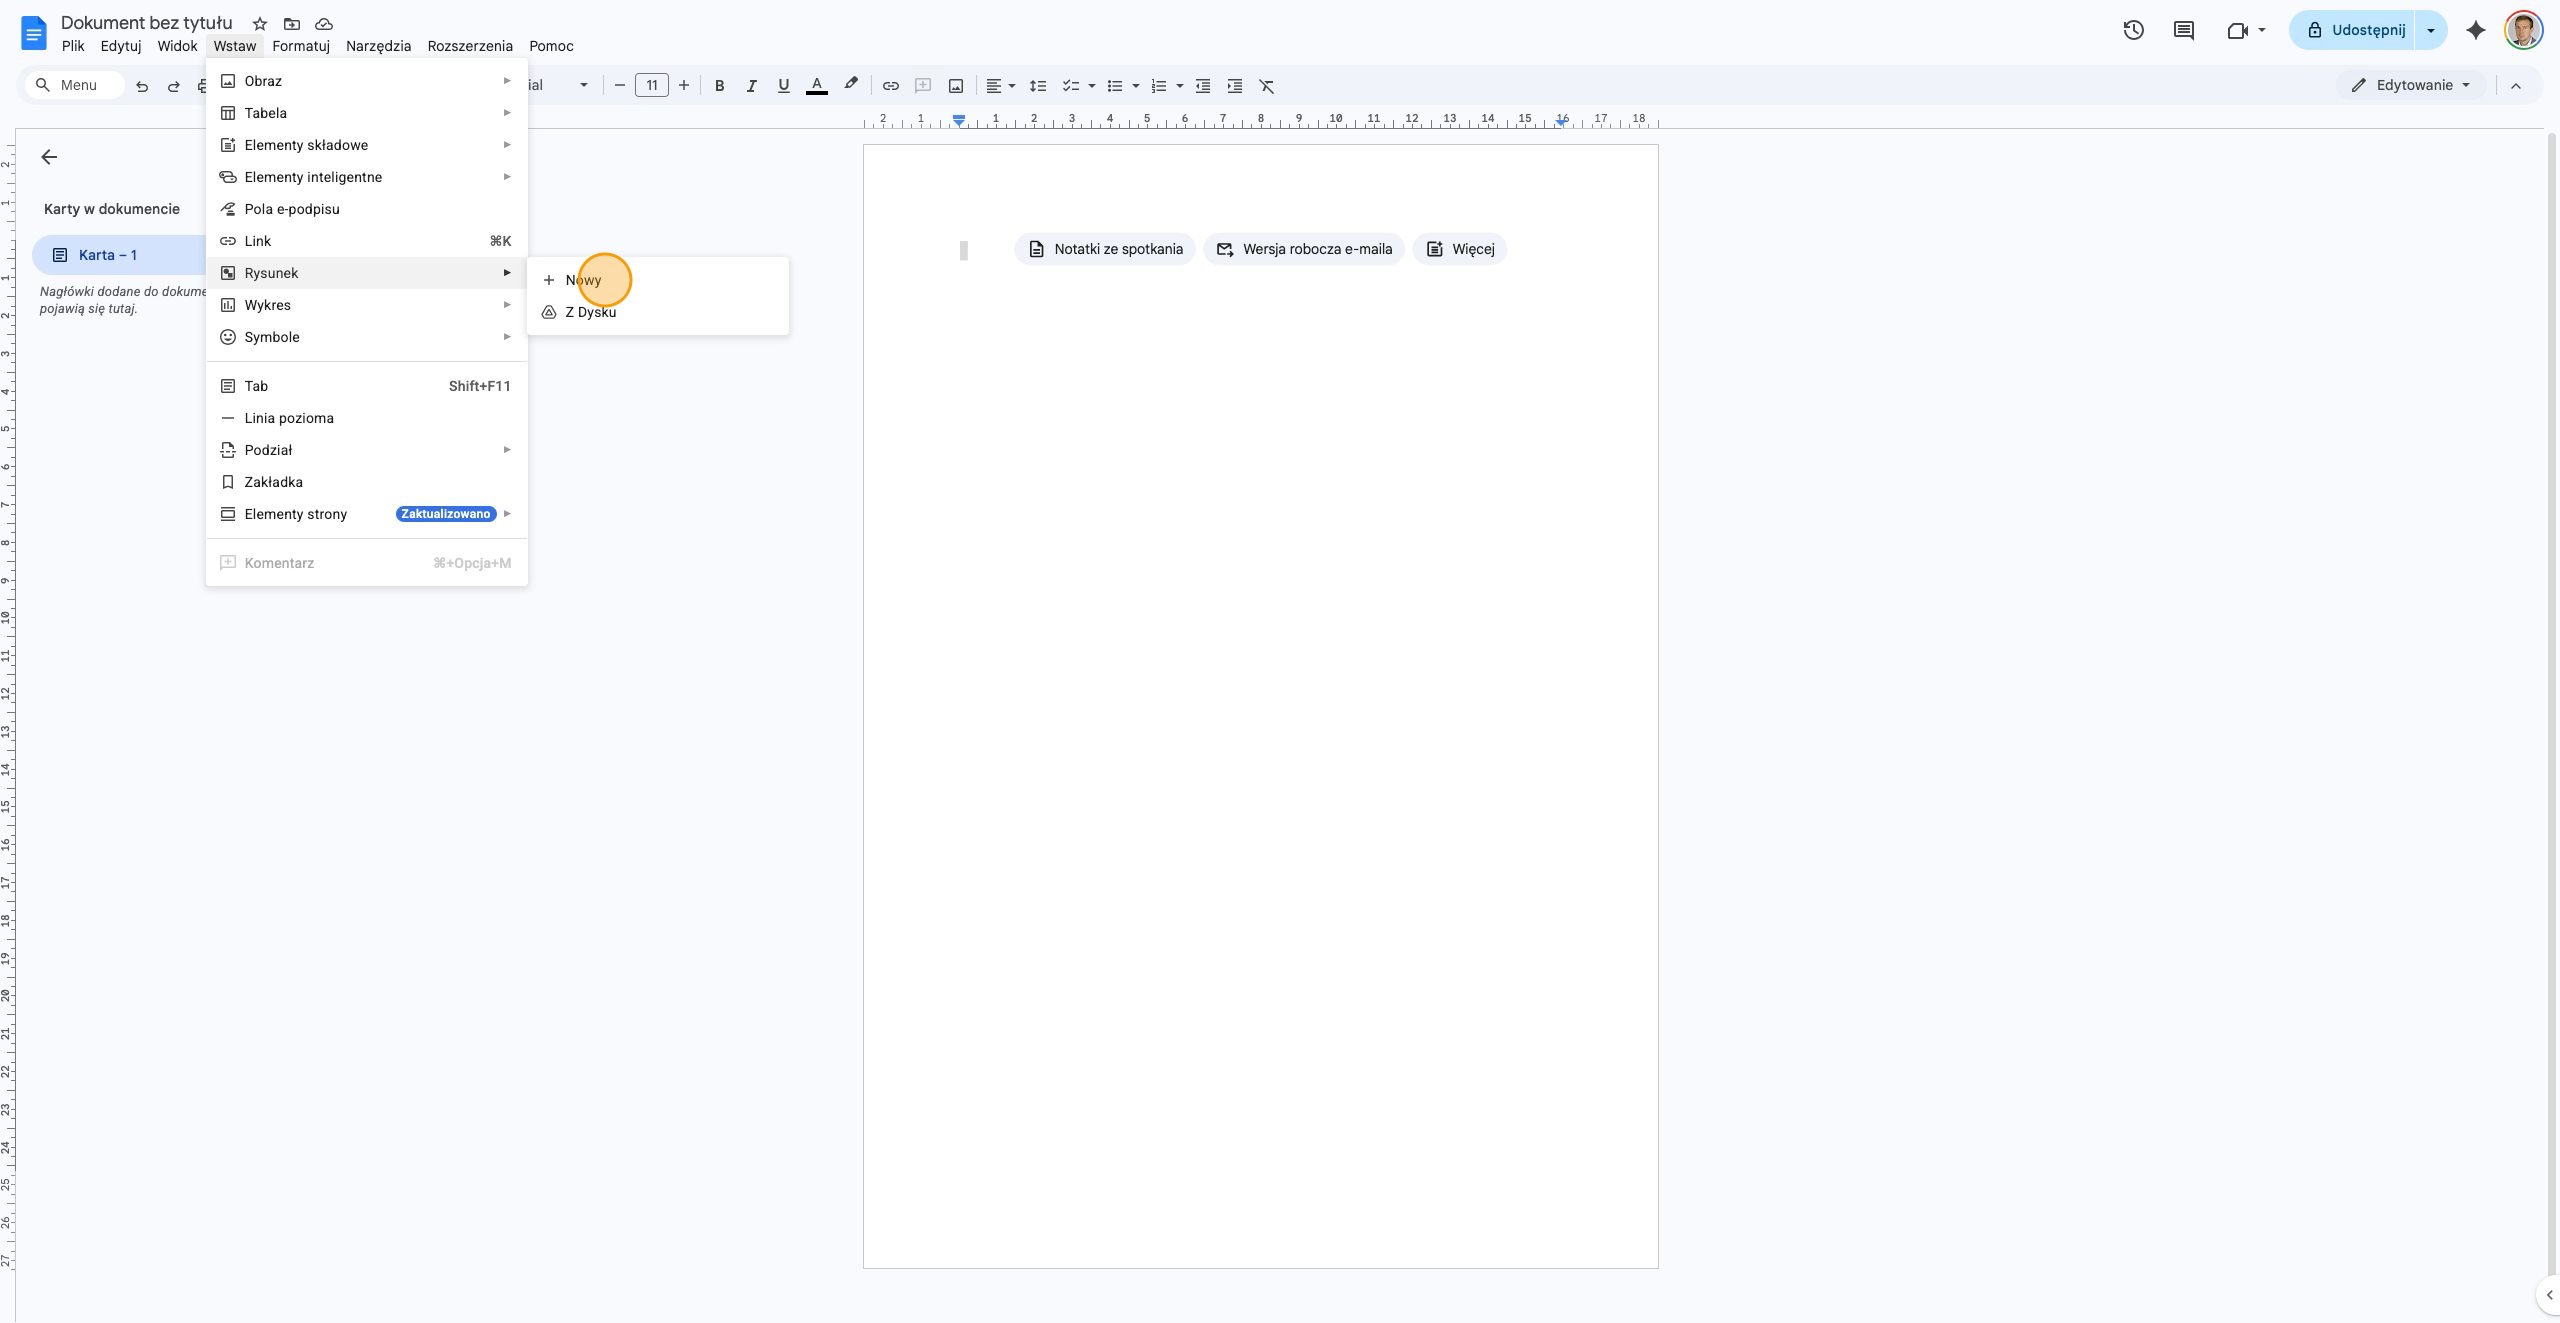Viewport: 2560px width, 1323px height.
Task: Click the Redo arrow icon
Action: (174, 86)
